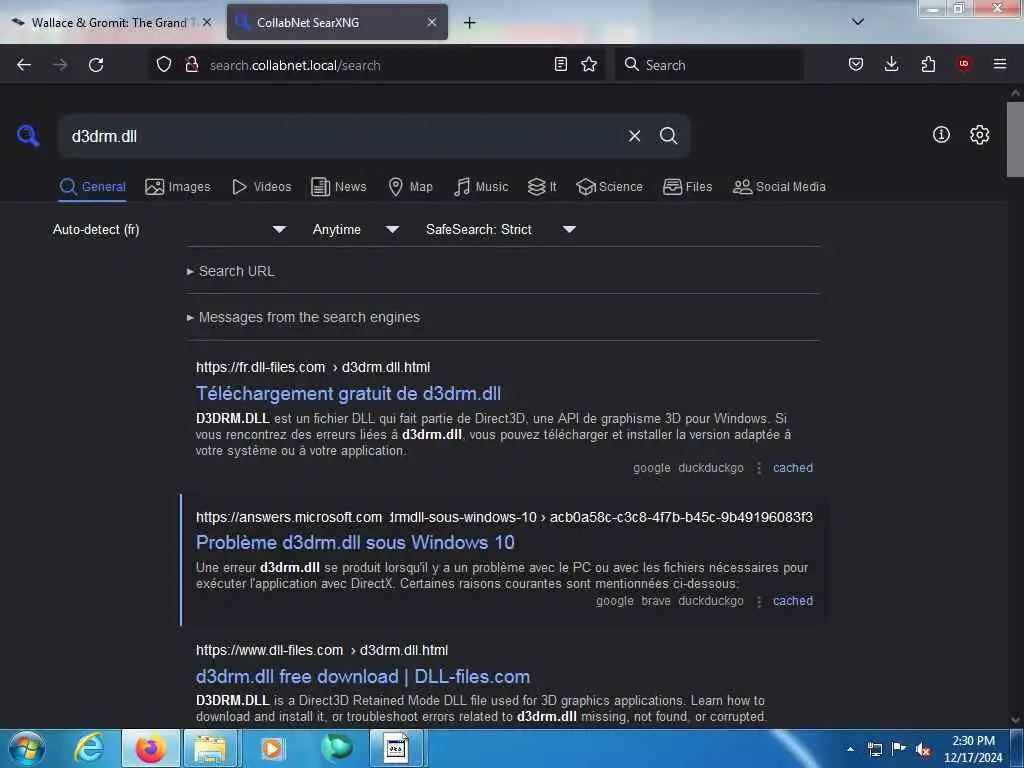Image resolution: width=1024 pixels, height=768 pixels.
Task: Open Windows Media Player in taskbar
Action: (272, 748)
